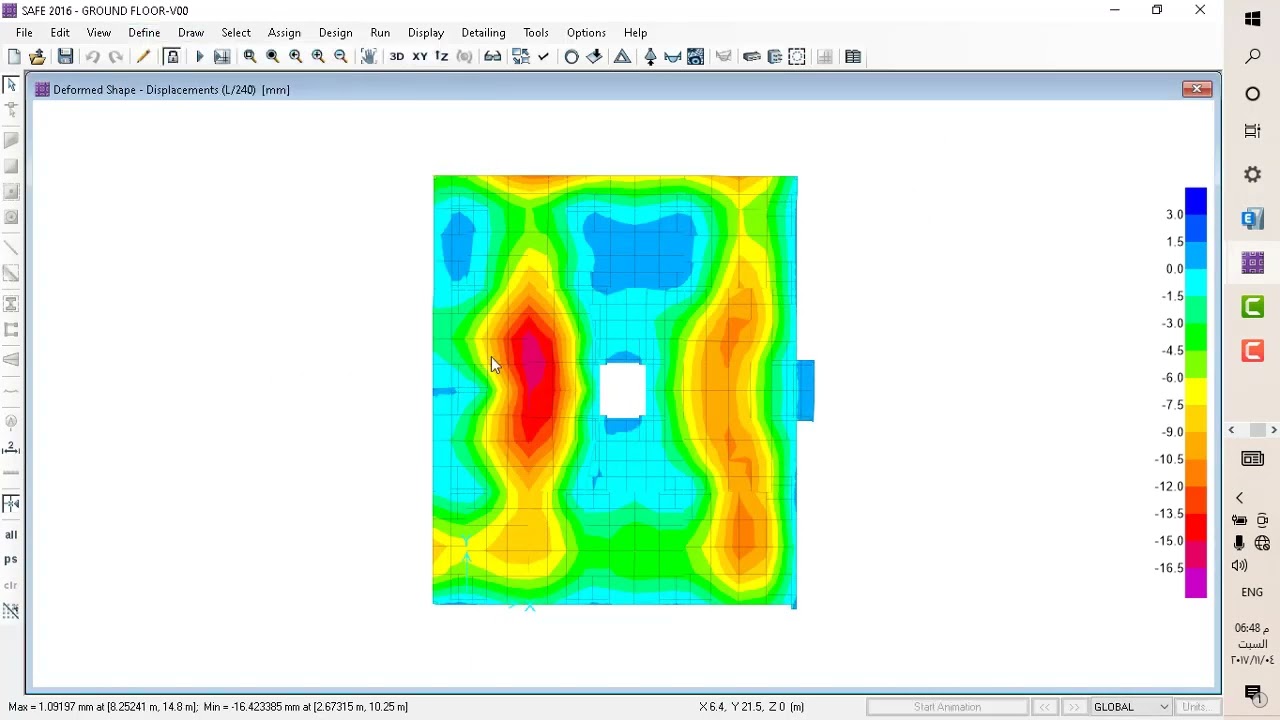Image resolution: width=1280 pixels, height=720 pixels.
Task: Show deformed shape with triangle icon
Action: [622, 57]
